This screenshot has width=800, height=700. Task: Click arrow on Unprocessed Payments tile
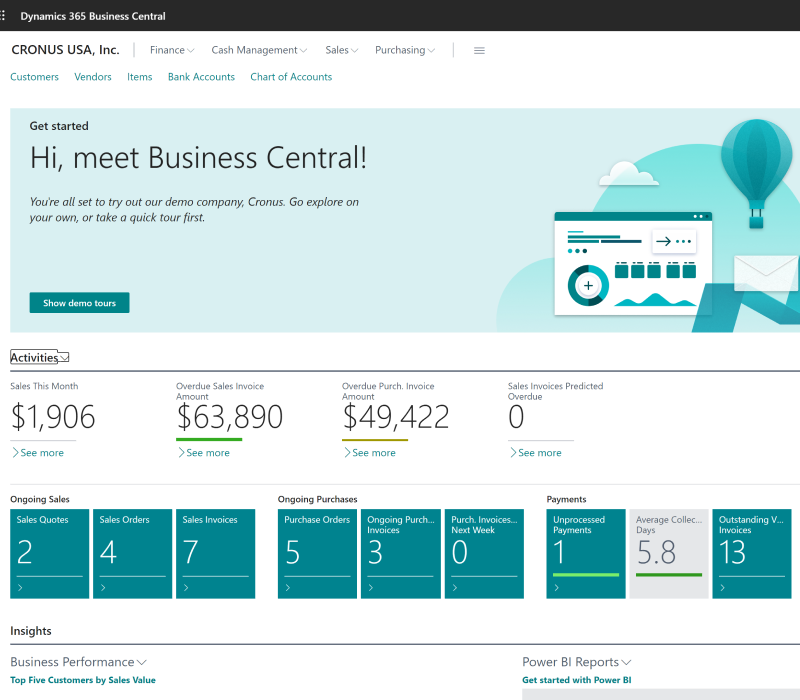click(x=557, y=588)
